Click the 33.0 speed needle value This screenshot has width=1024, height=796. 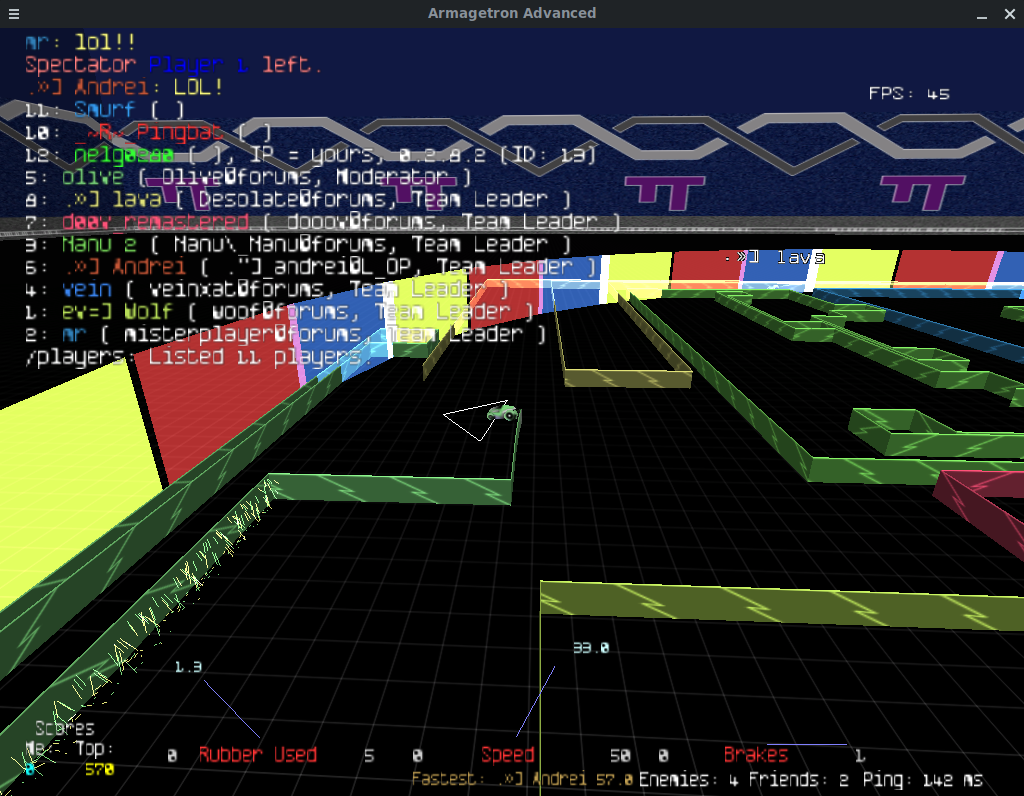tap(590, 648)
